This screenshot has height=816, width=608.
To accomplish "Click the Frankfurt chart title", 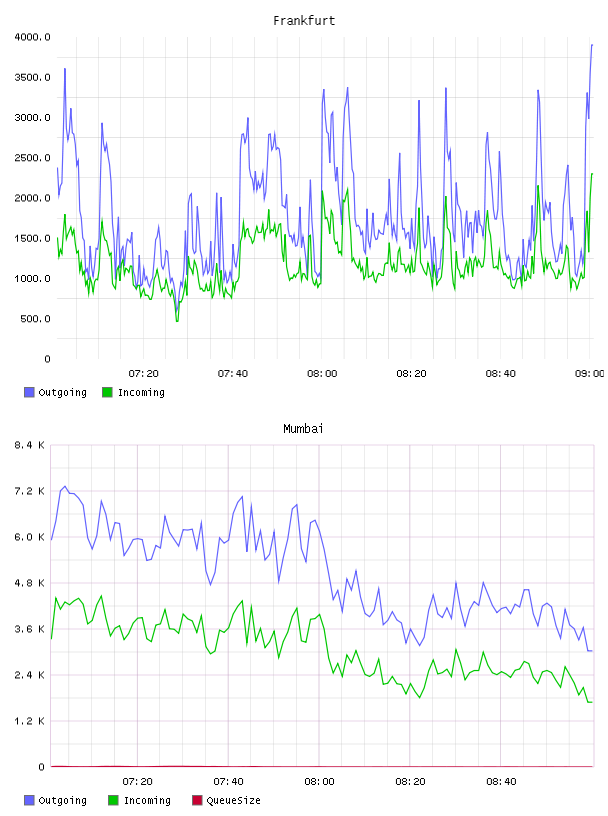I will (304, 21).
